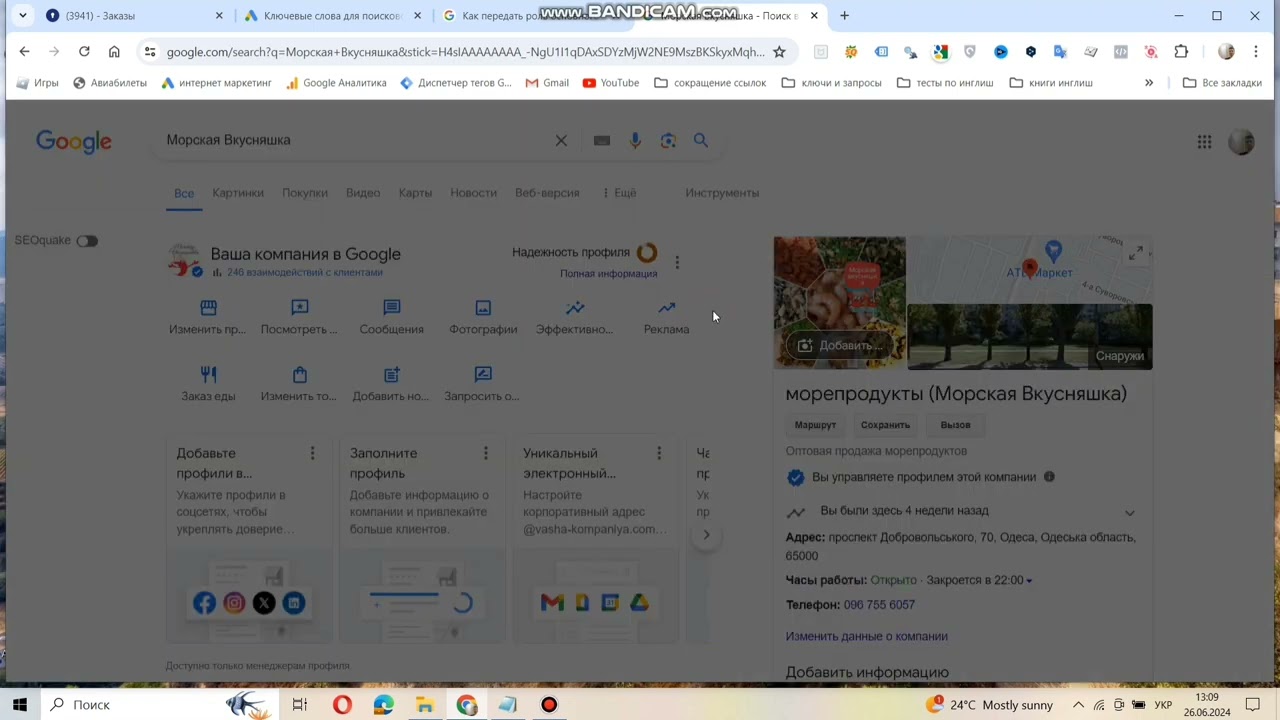Show more bookmarks chevron
Screen dimensions: 1280x720
[x=1149, y=83]
